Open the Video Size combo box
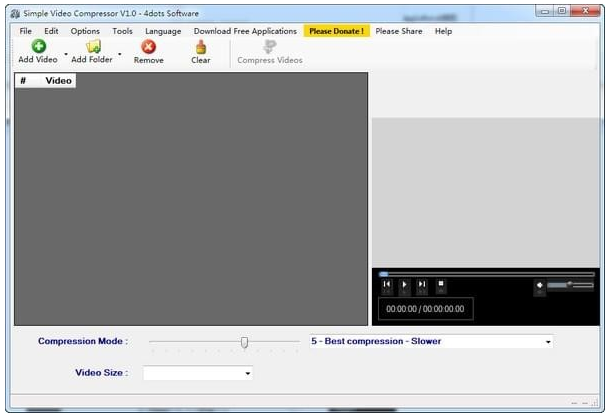This screenshot has width=607, height=417. tap(248, 373)
